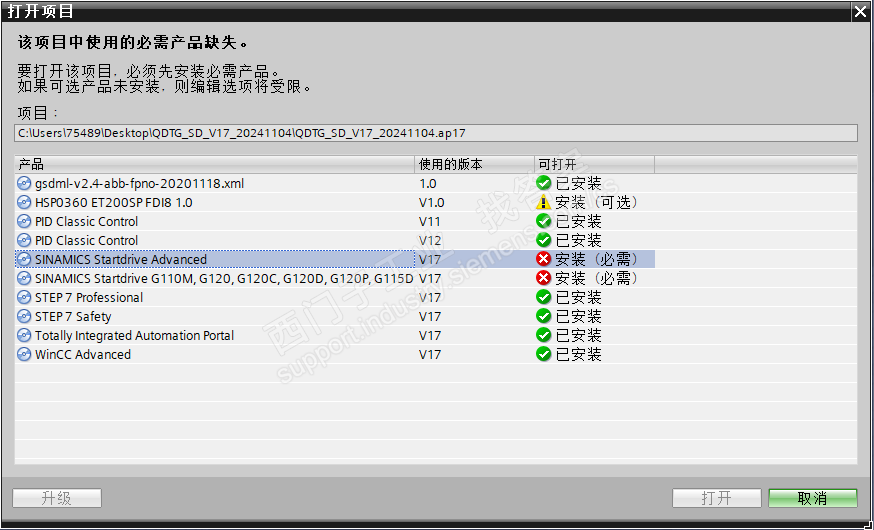Click the product icon beside PID Classic Control V12

(x=24, y=240)
